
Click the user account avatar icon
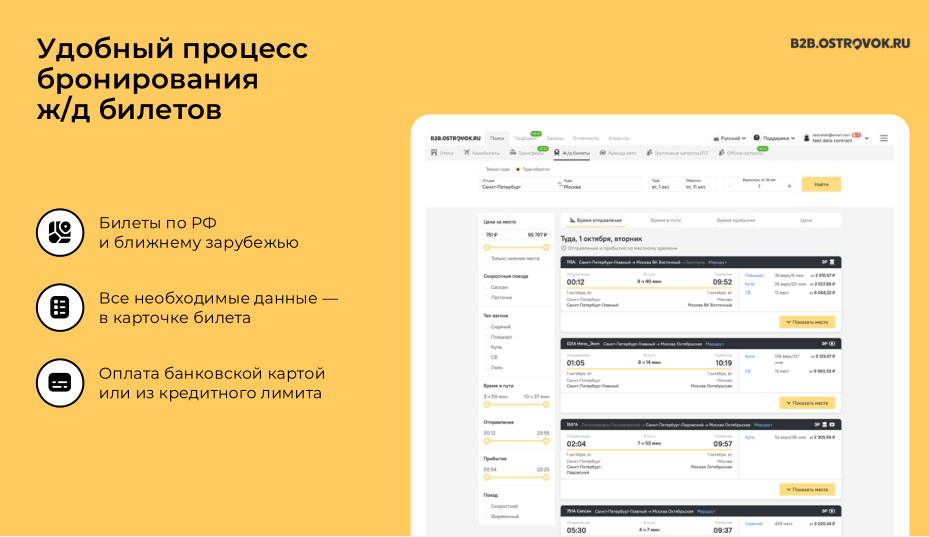point(806,138)
